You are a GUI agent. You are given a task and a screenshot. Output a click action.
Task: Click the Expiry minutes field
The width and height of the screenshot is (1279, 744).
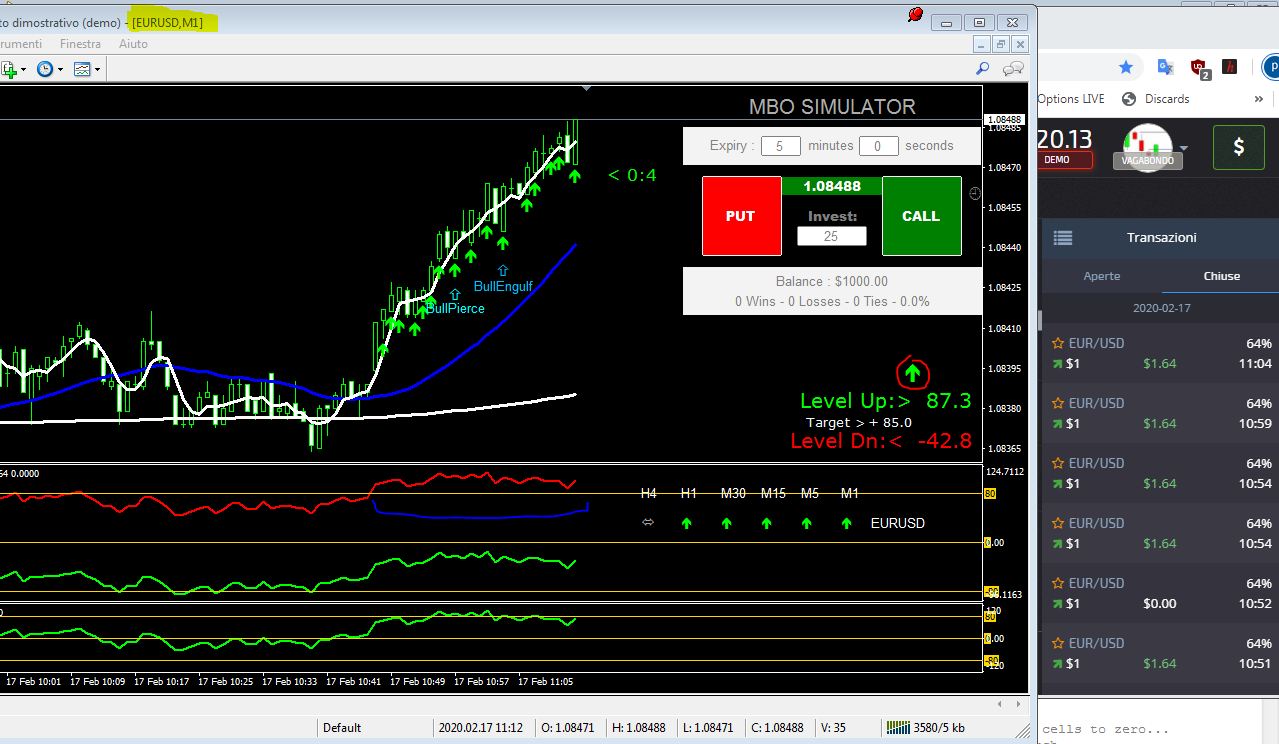pos(780,146)
